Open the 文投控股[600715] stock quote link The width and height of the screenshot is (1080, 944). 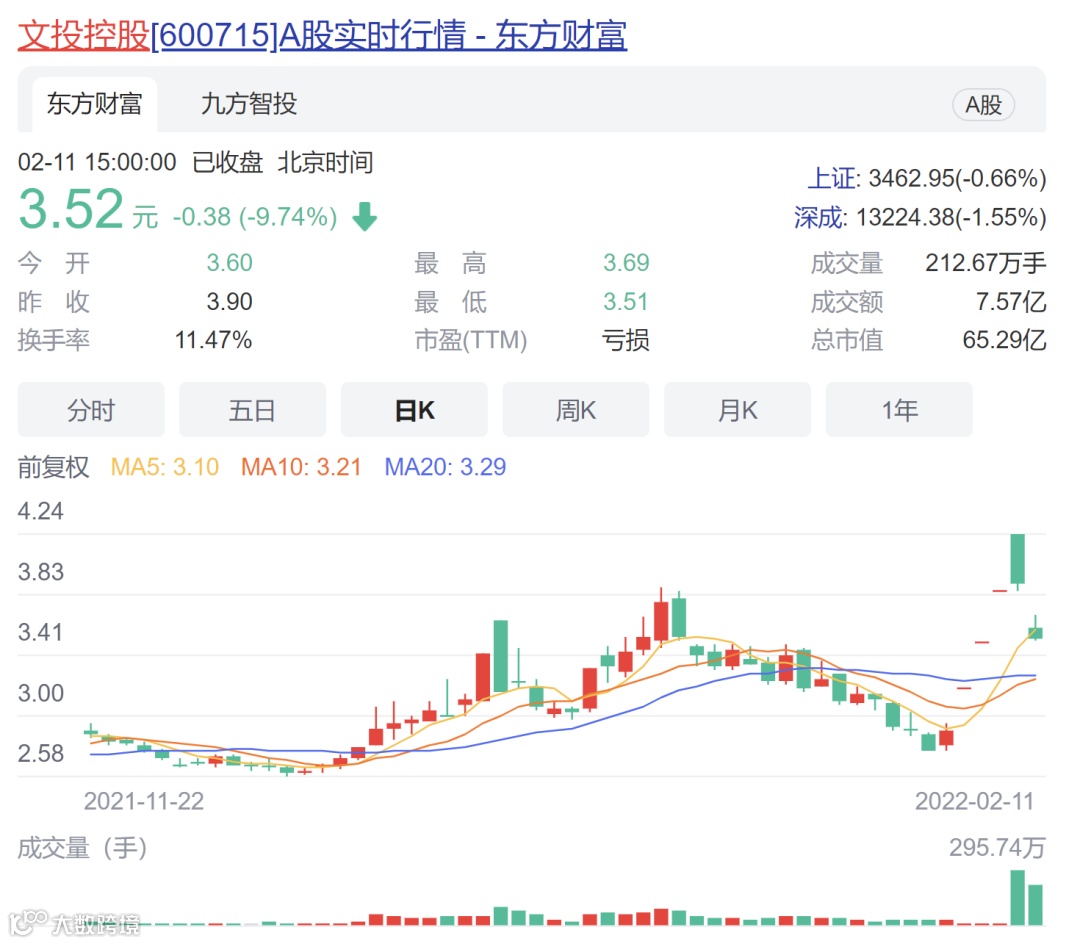click(322, 34)
